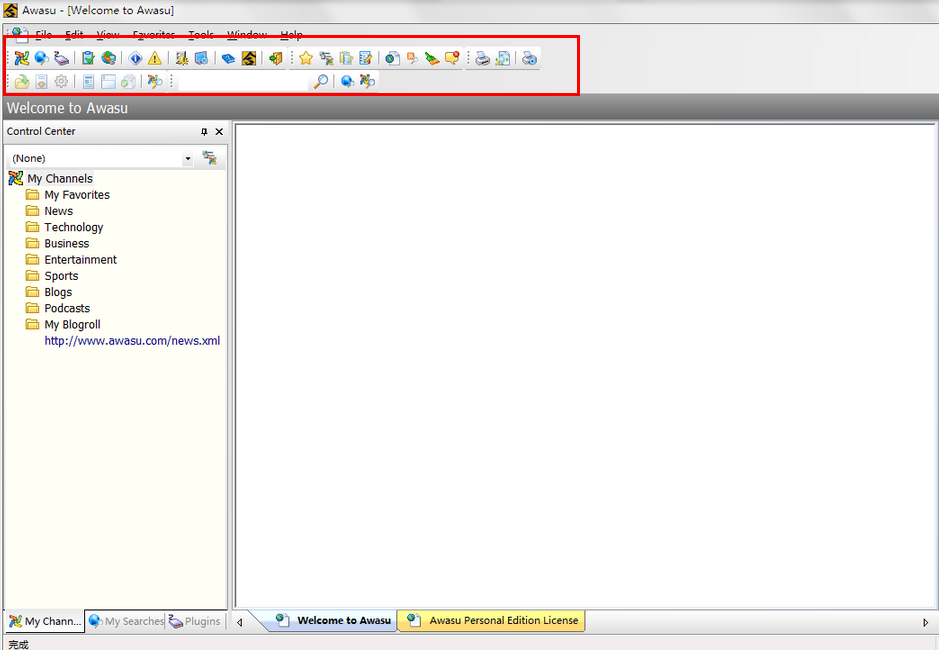The width and height of the screenshot is (939, 650).
Task: Click the notebook with pencil icon
Action: [366, 58]
